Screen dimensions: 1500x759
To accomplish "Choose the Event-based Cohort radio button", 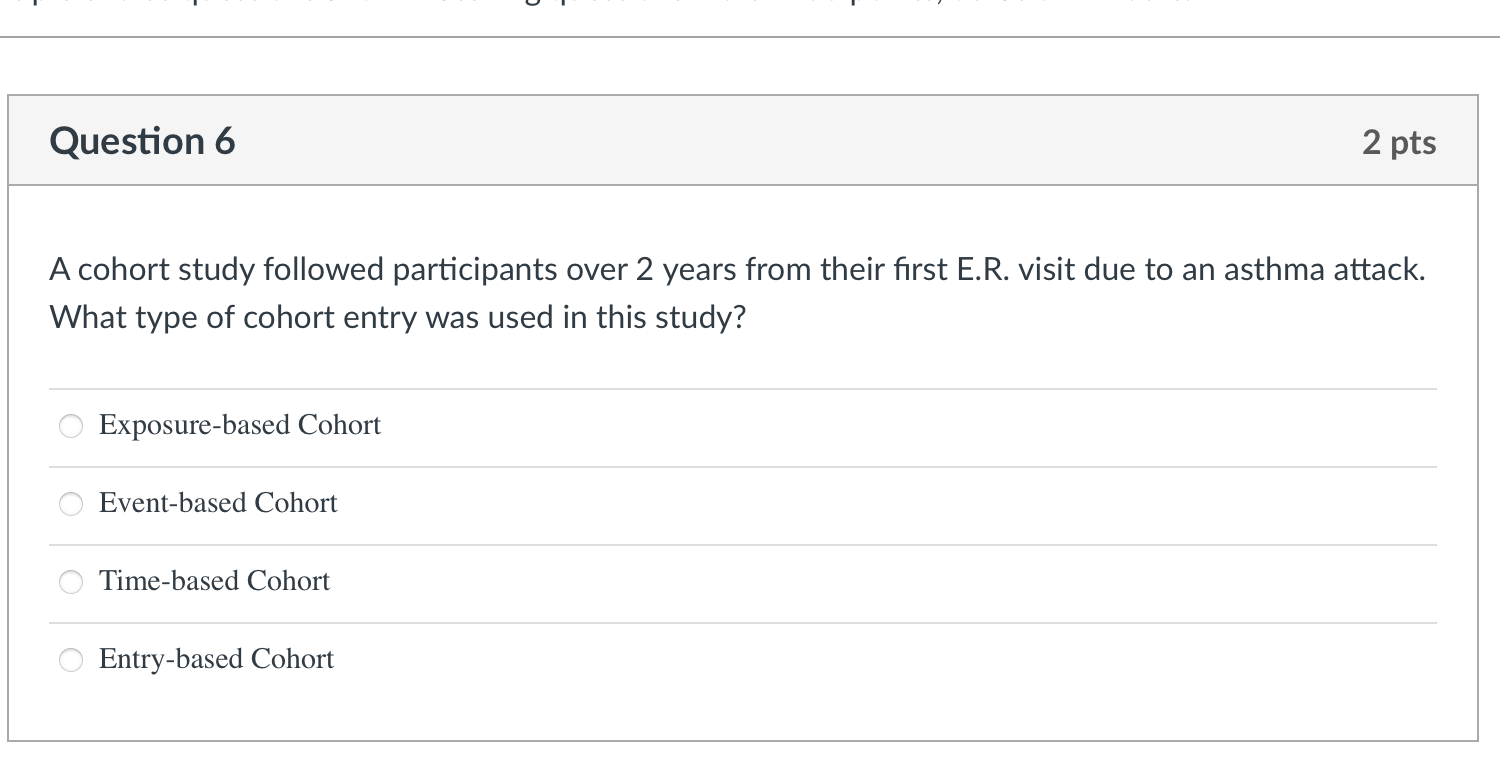I will coord(71,504).
